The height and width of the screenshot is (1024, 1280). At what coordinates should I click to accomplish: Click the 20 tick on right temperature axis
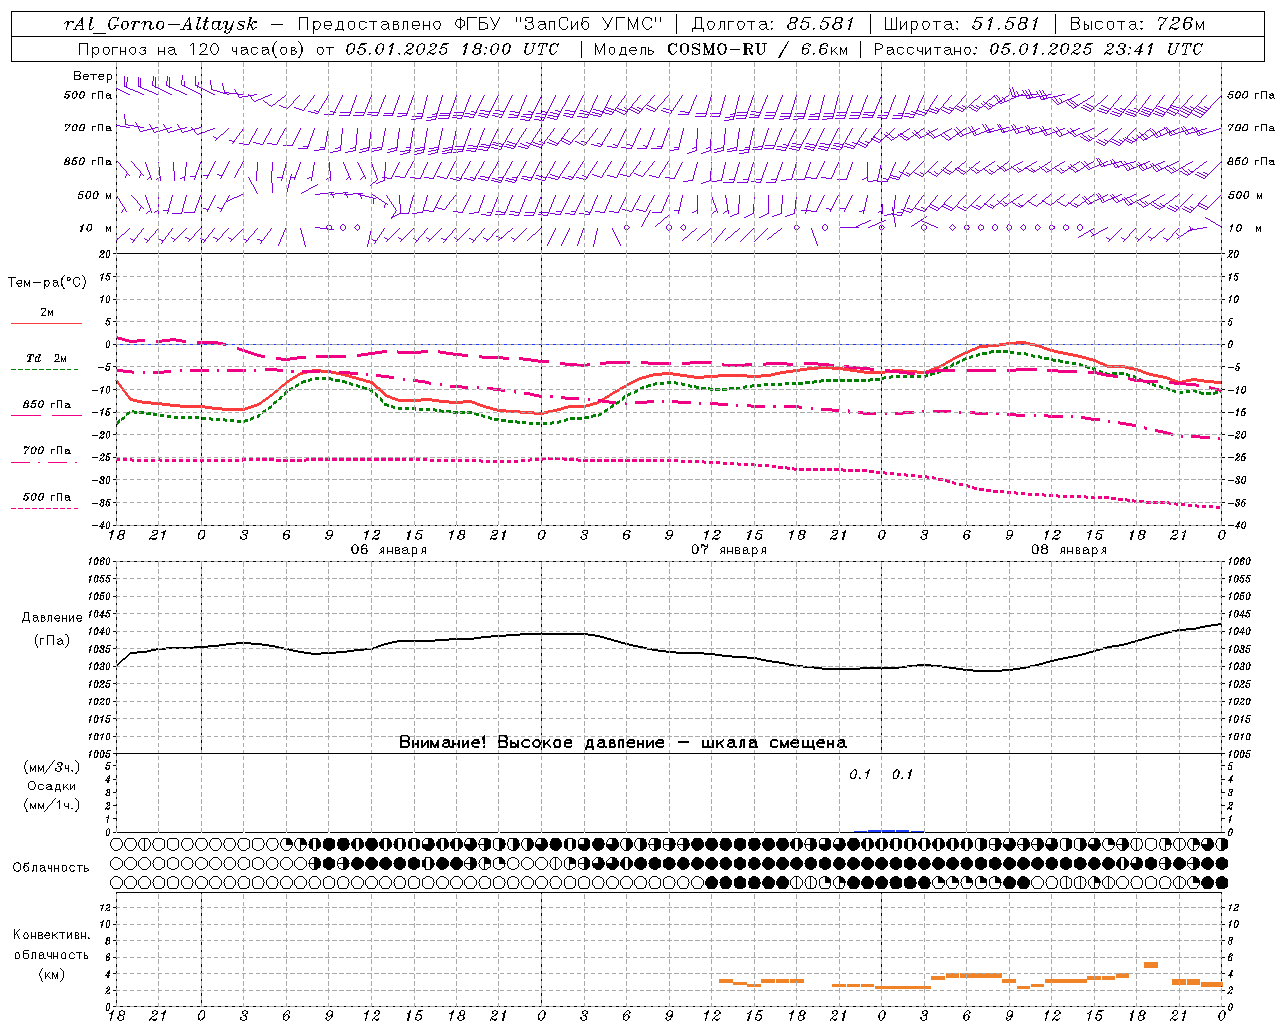pyautogui.click(x=1232, y=254)
